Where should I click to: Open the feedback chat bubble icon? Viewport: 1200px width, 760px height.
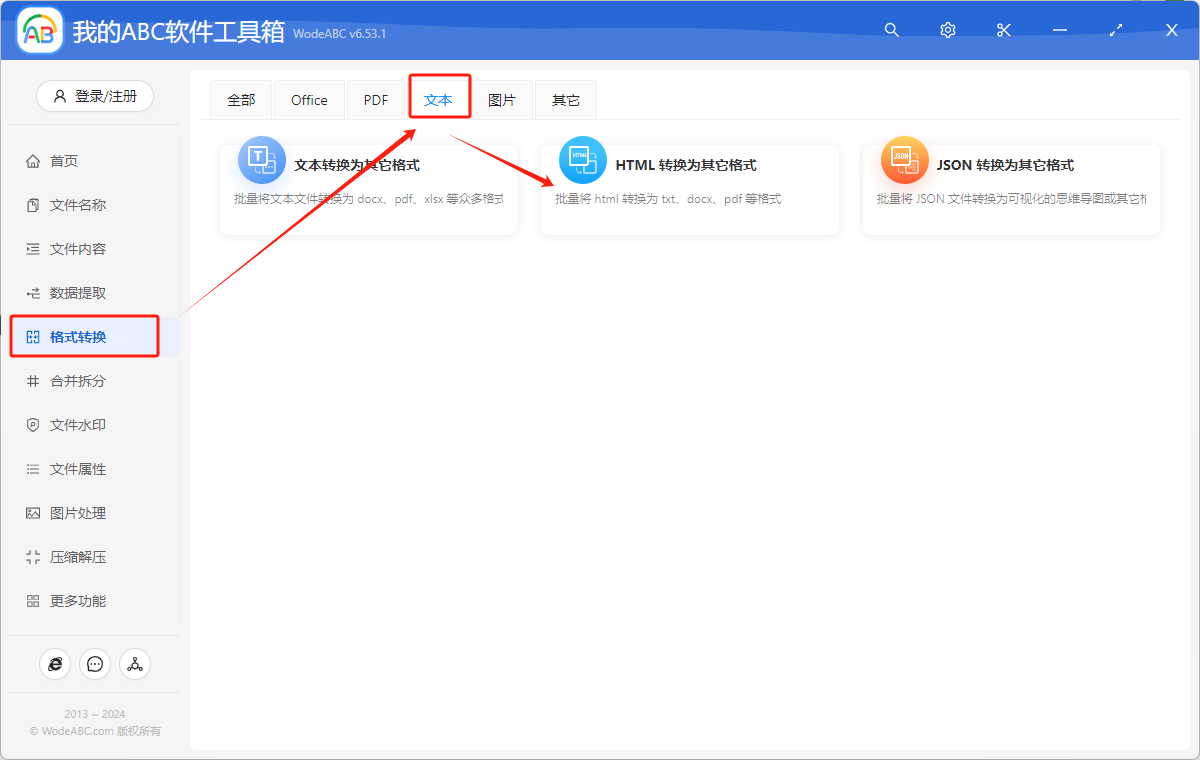point(95,663)
